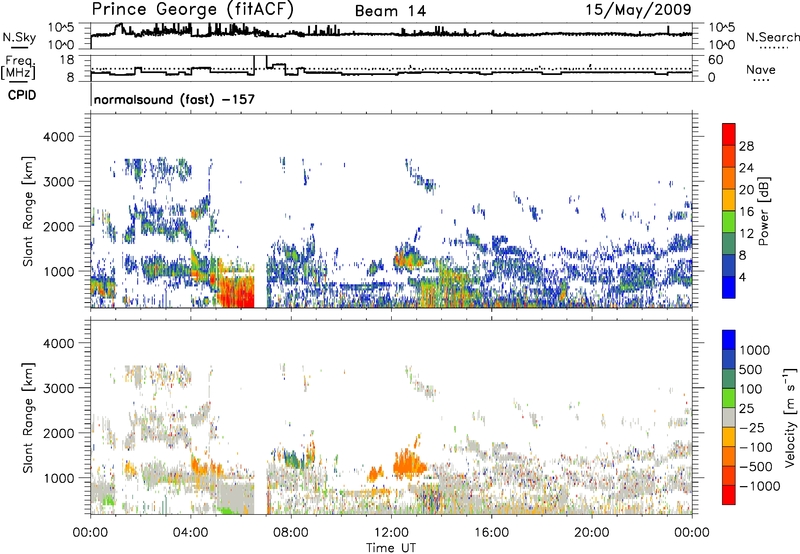Click the 'N.Search' legend label
Image resolution: width=800 pixels, height=554 pixels.
[772, 37]
